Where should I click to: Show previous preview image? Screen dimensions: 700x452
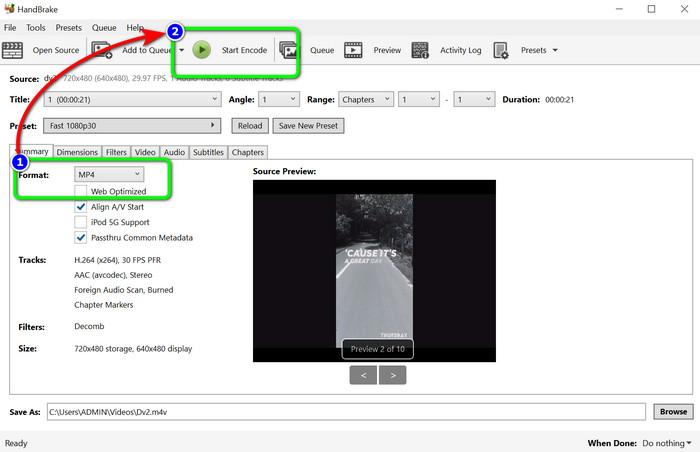[363, 375]
